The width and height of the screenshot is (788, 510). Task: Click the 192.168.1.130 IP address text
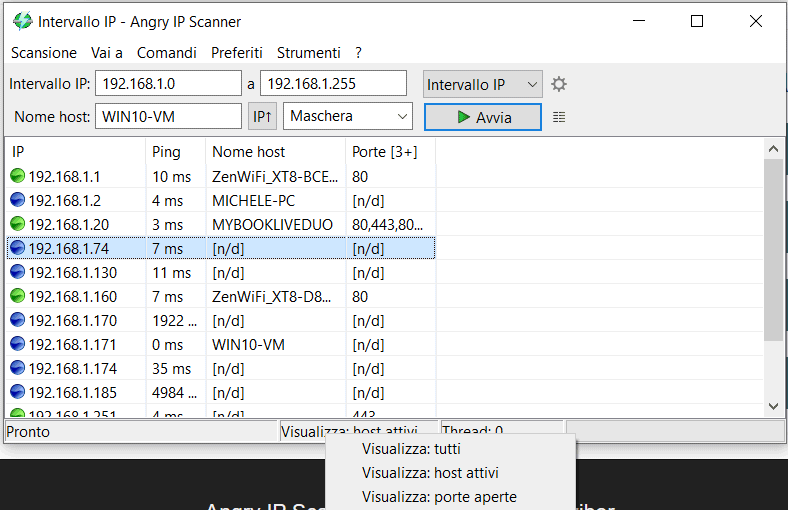[x=73, y=273]
